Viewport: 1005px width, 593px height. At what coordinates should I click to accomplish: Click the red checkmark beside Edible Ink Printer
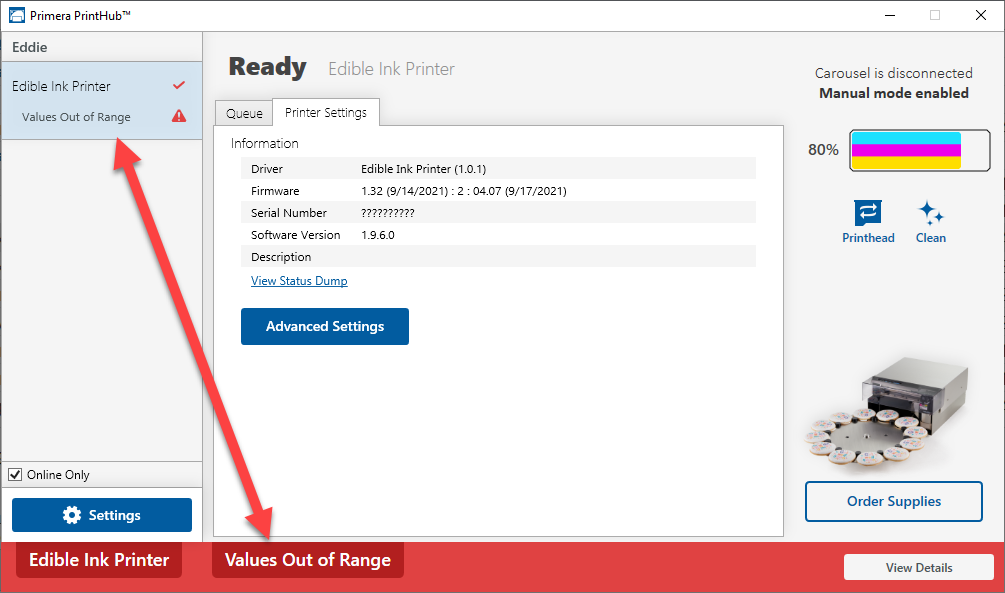pyautogui.click(x=179, y=85)
